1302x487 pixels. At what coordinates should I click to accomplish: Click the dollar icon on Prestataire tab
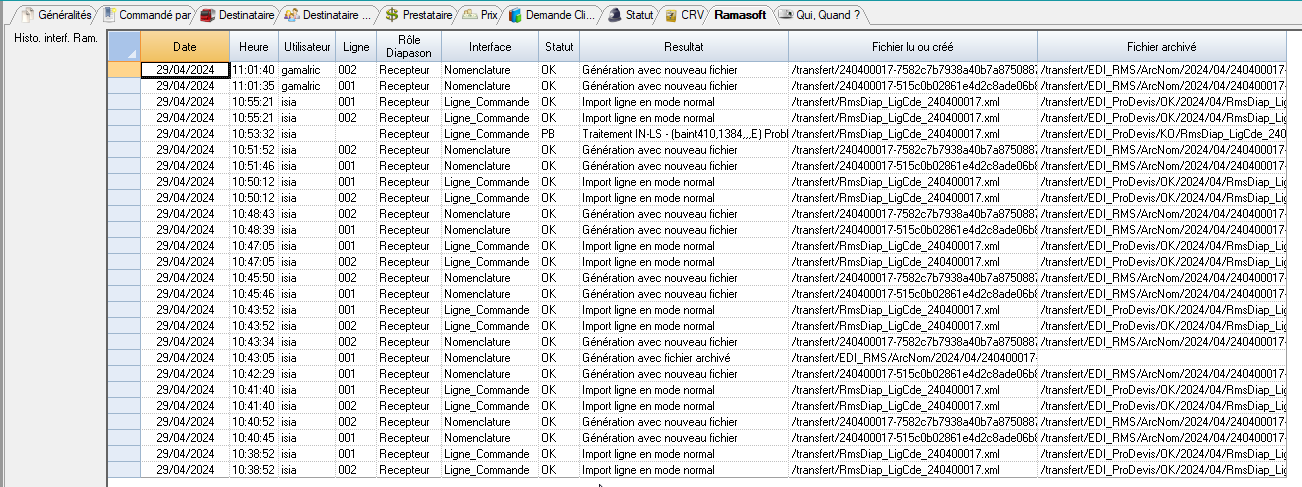tap(392, 15)
